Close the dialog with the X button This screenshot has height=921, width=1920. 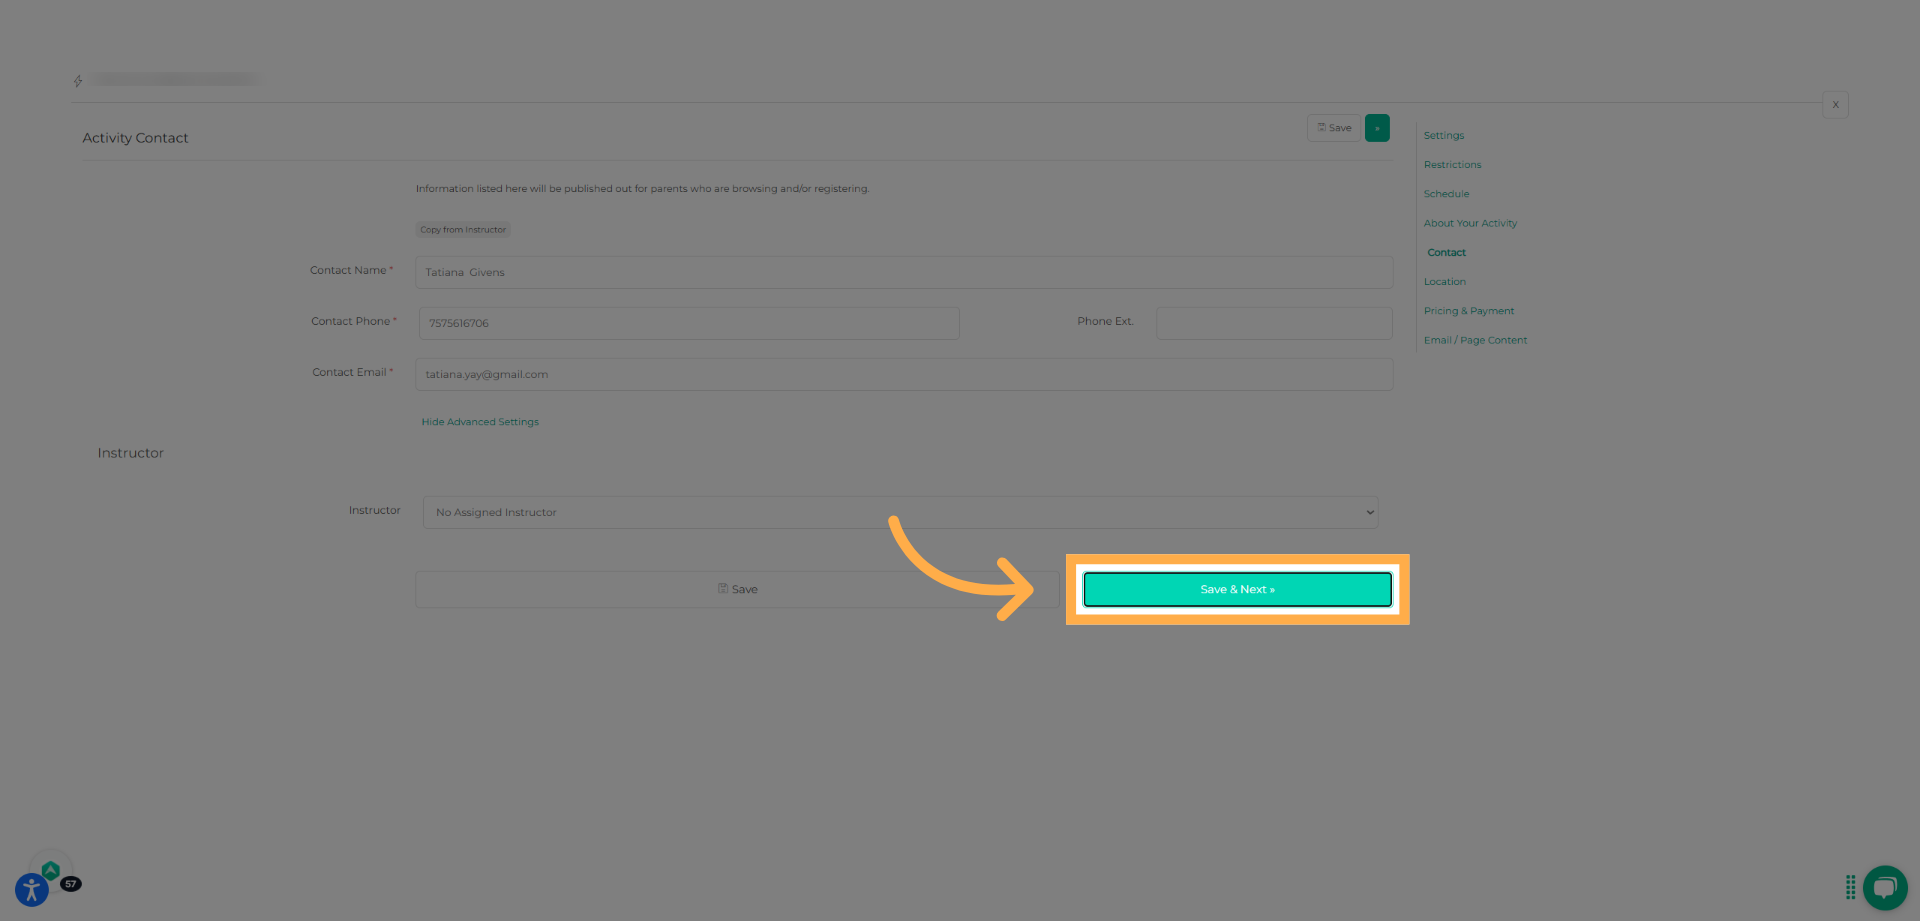pos(1835,105)
